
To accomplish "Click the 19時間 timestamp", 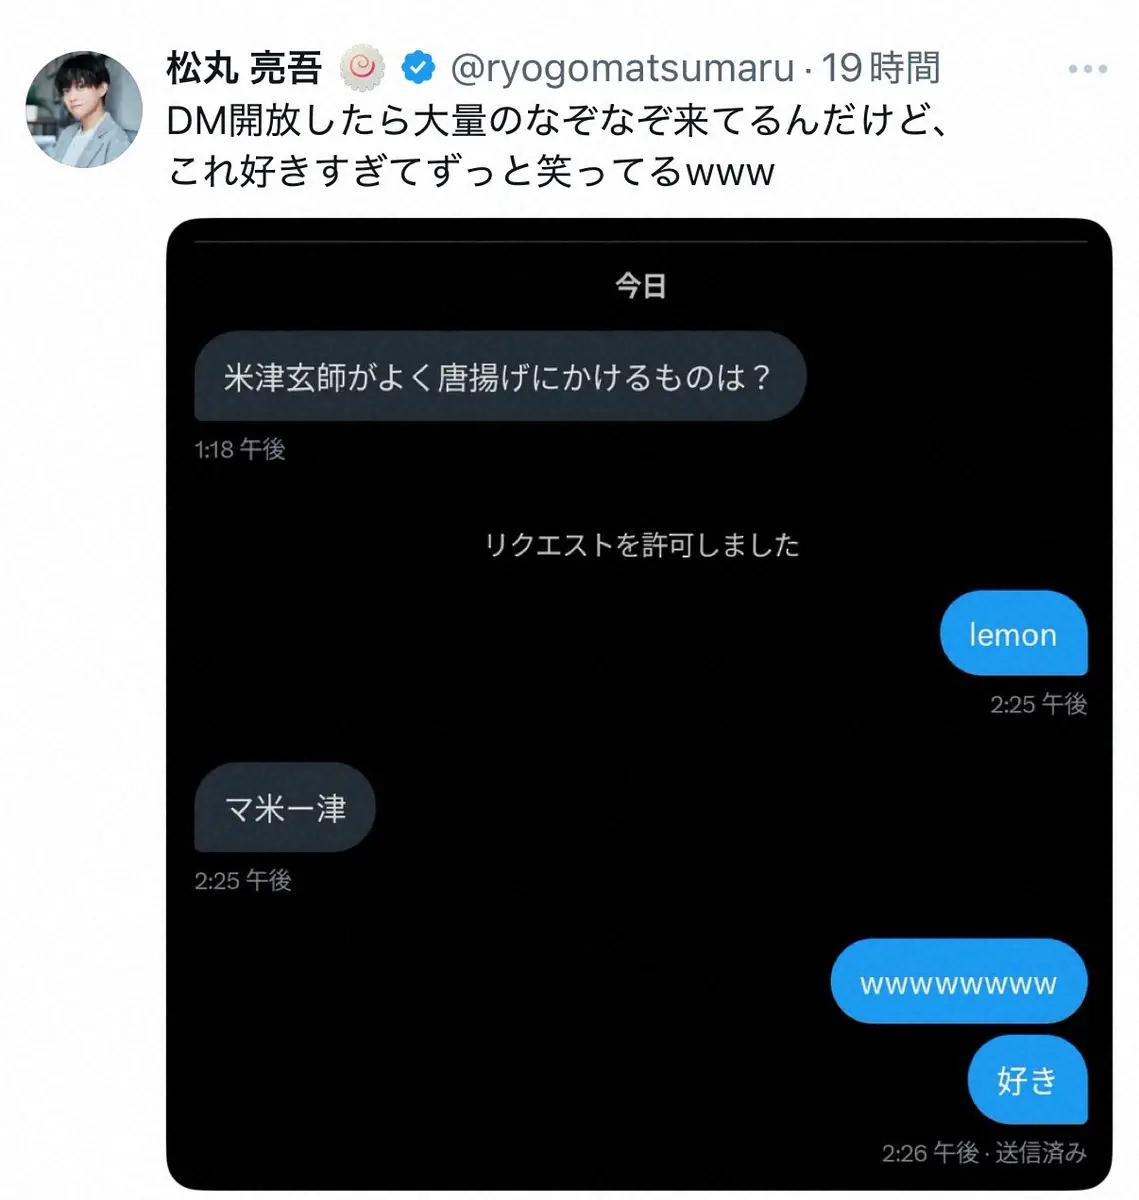I will pyautogui.click(x=881, y=69).
